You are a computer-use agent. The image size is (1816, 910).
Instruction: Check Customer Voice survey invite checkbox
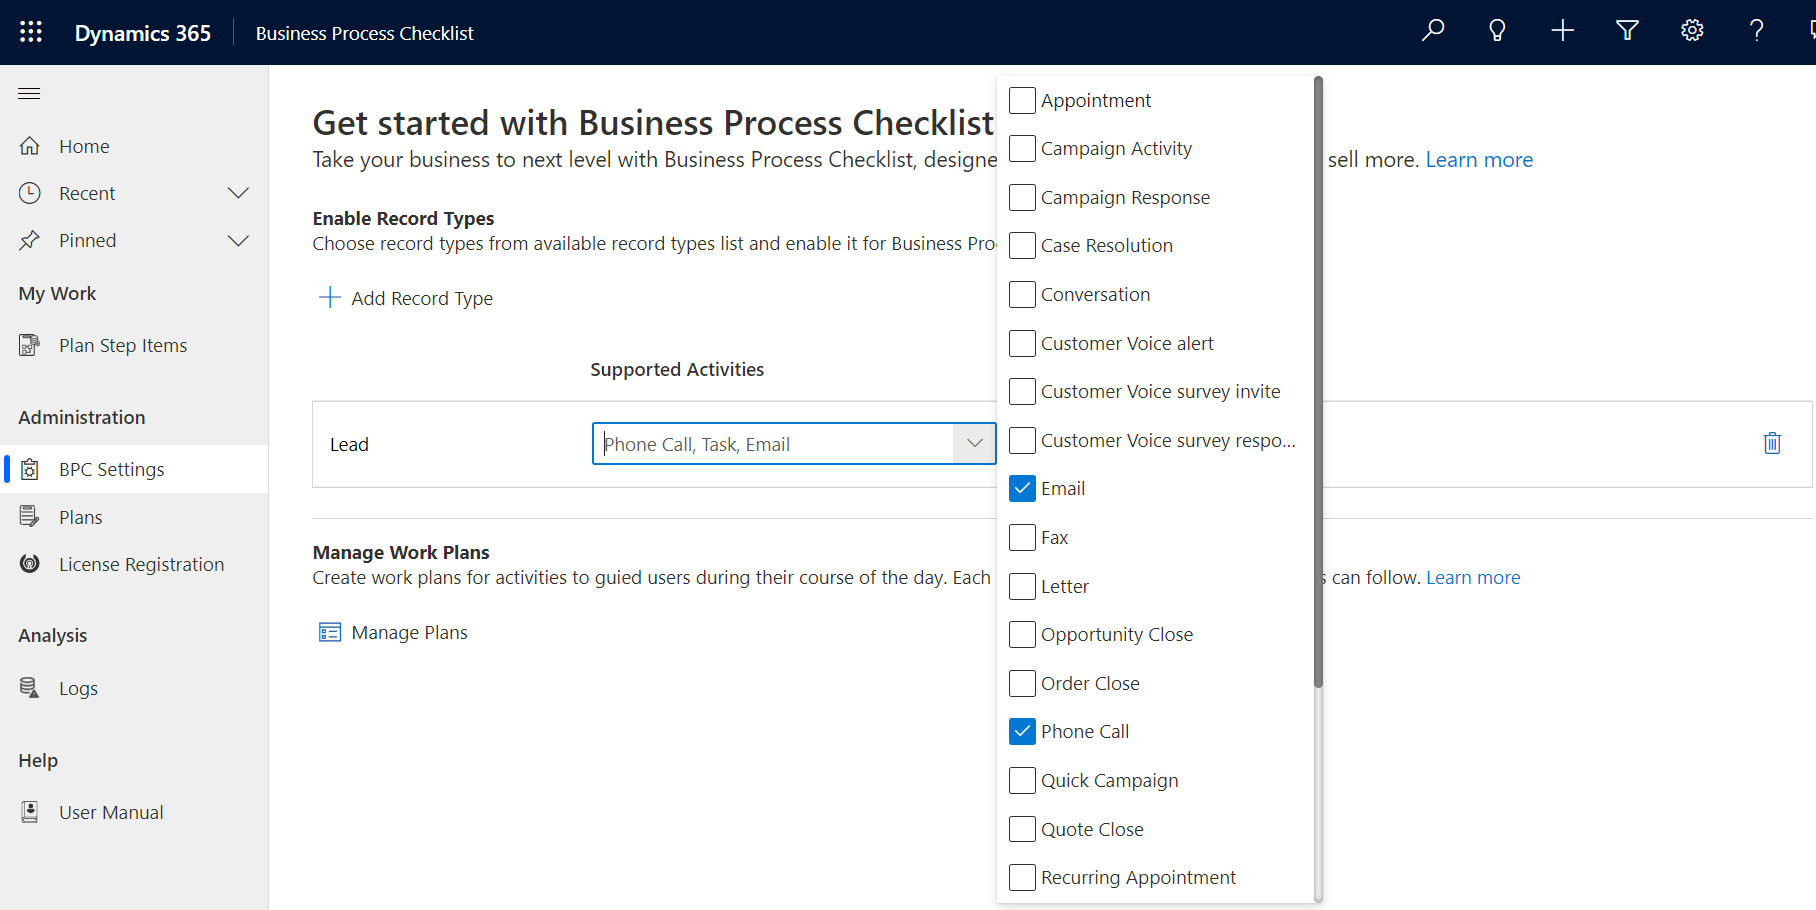[1022, 391]
